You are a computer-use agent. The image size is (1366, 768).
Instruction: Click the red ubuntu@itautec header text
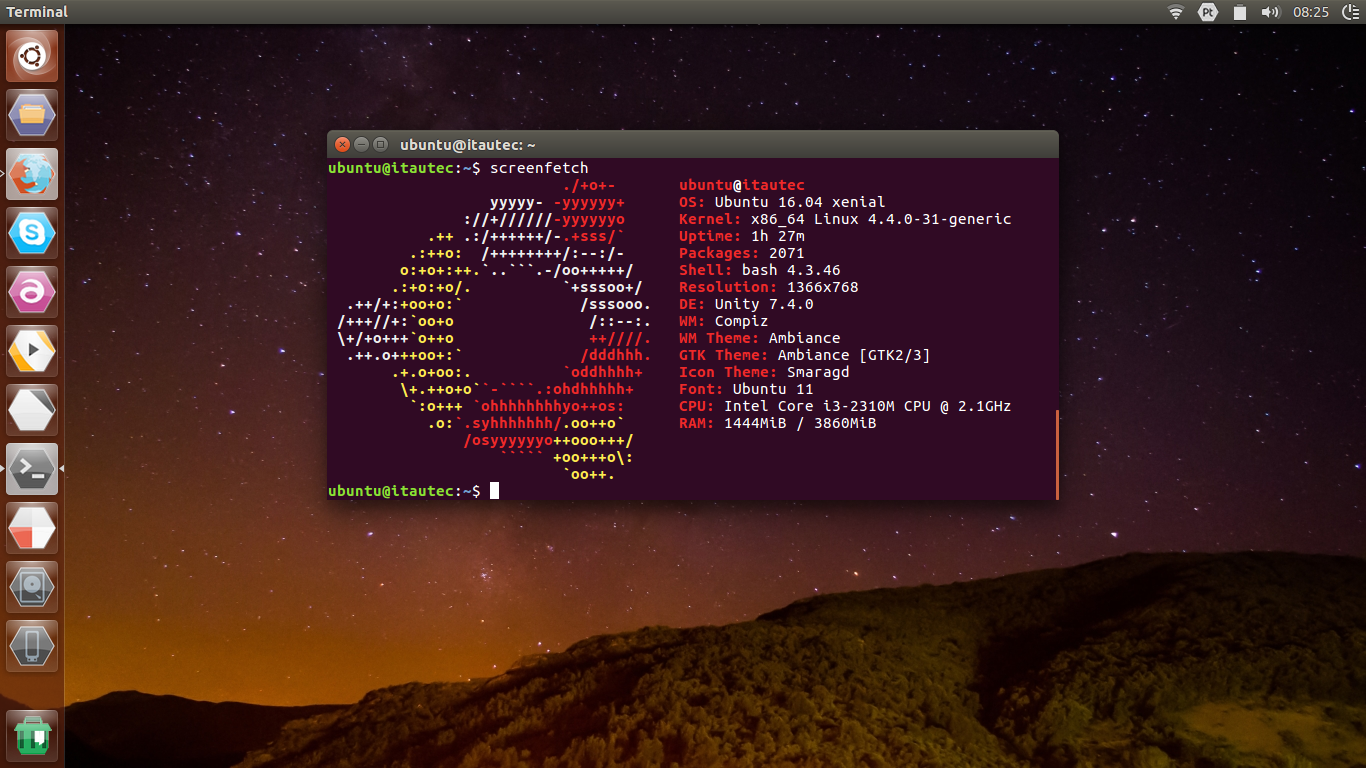click(742, 185)
